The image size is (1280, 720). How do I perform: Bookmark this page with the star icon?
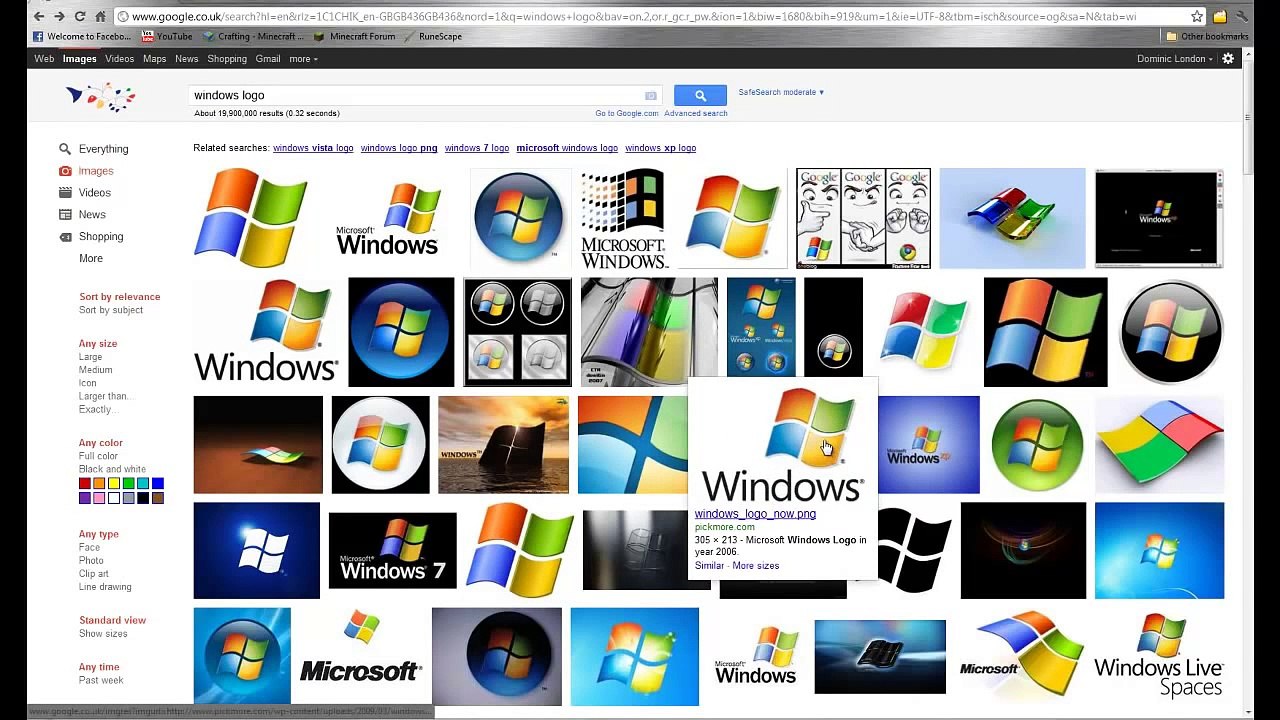click(1196, 16)
